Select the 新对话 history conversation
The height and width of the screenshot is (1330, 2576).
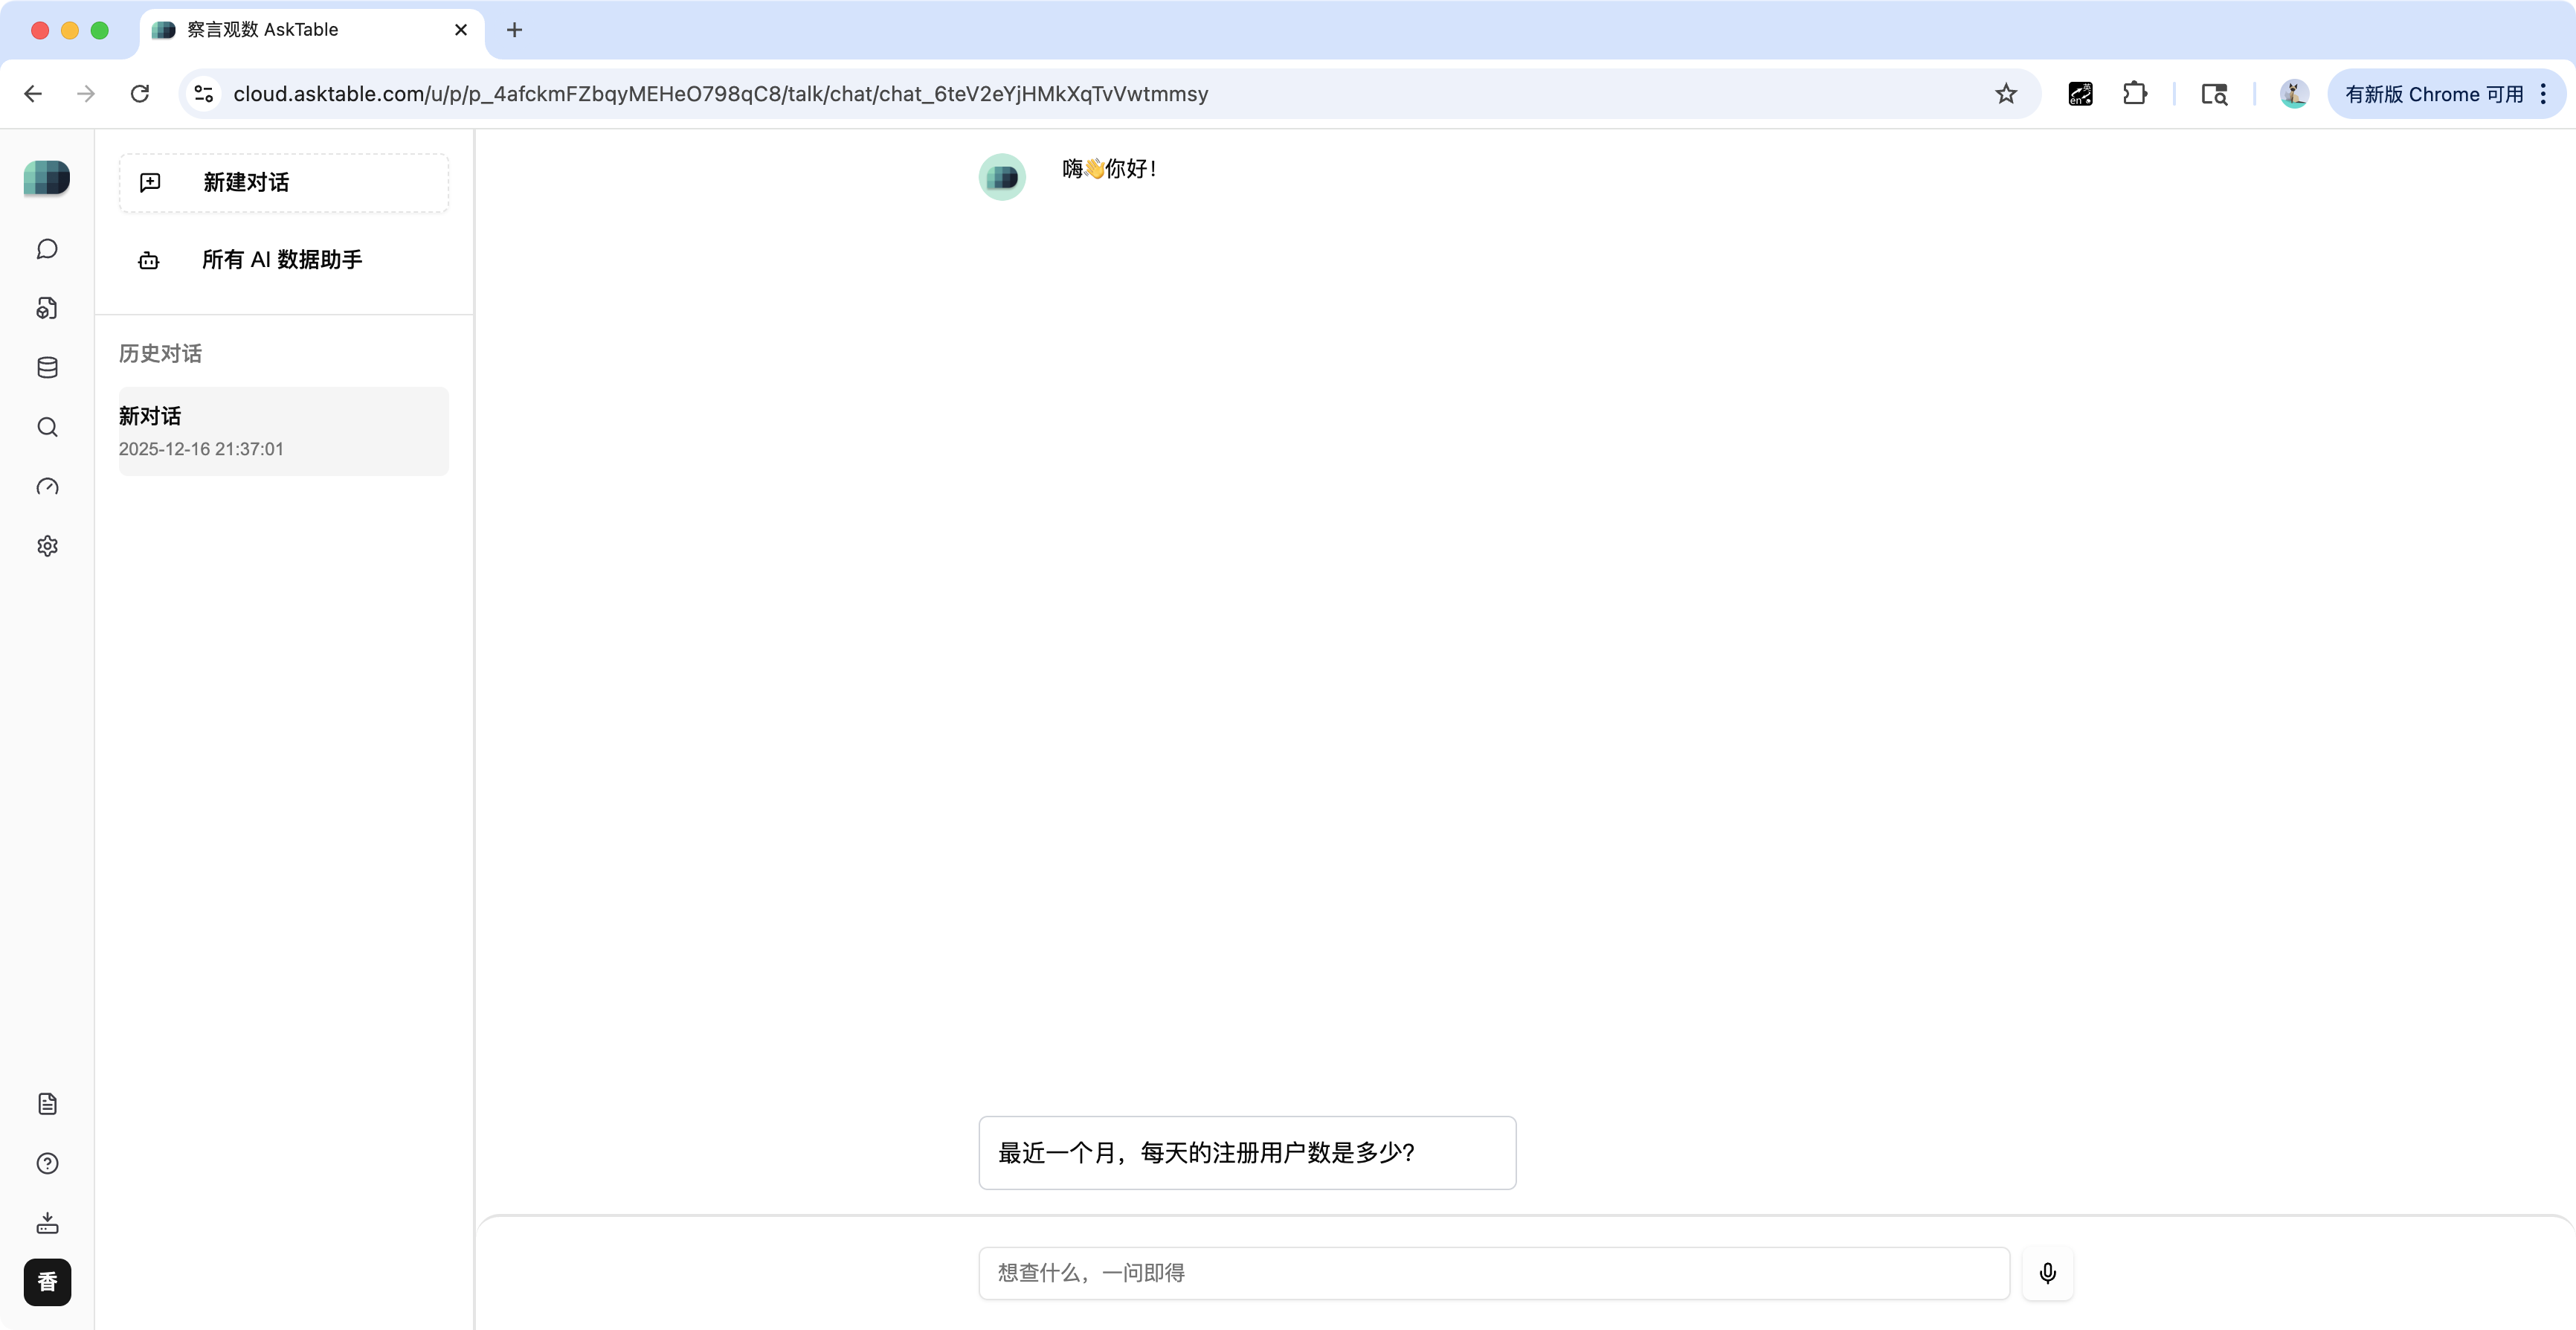pyautogui.click(x=284, y=431)
